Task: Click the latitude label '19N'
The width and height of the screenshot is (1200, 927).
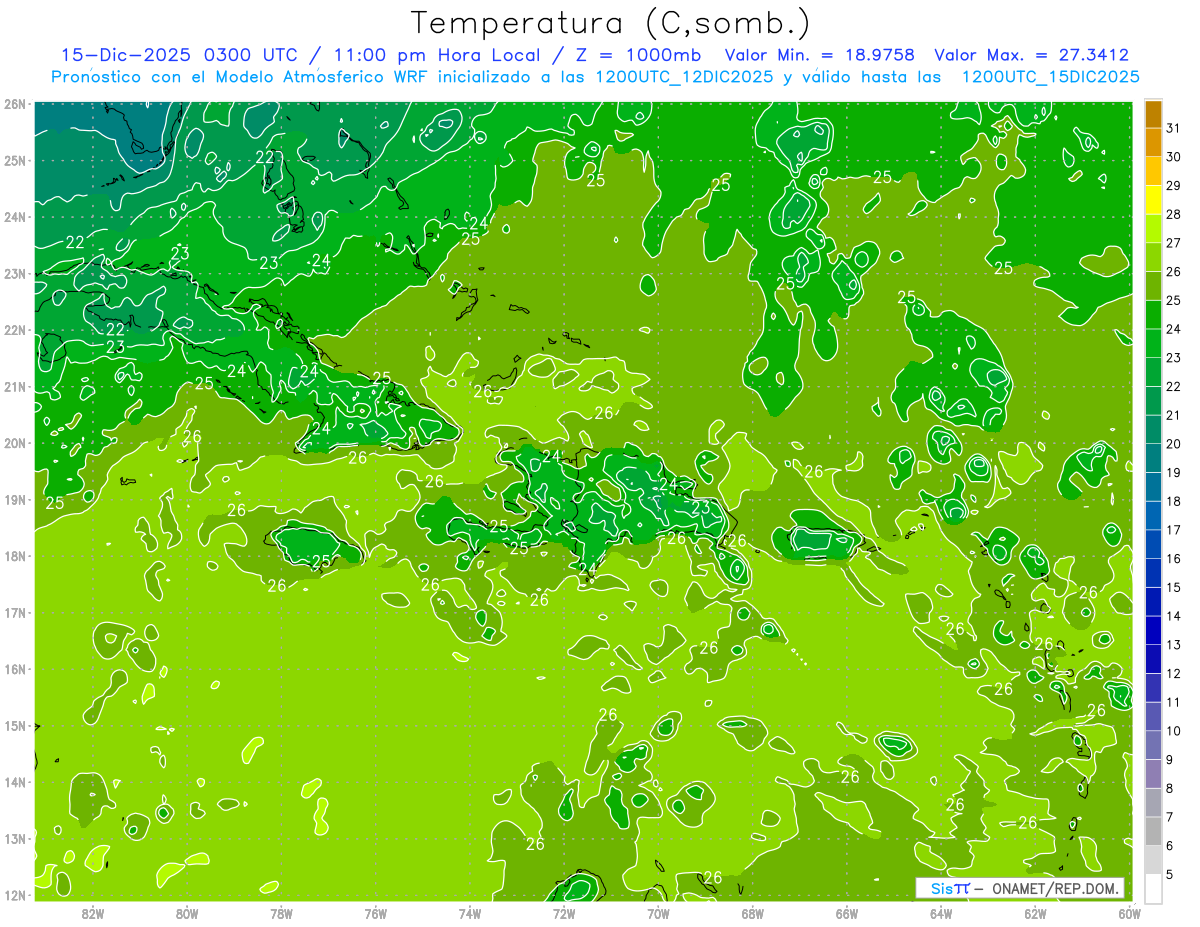Action: click(15, 499)
